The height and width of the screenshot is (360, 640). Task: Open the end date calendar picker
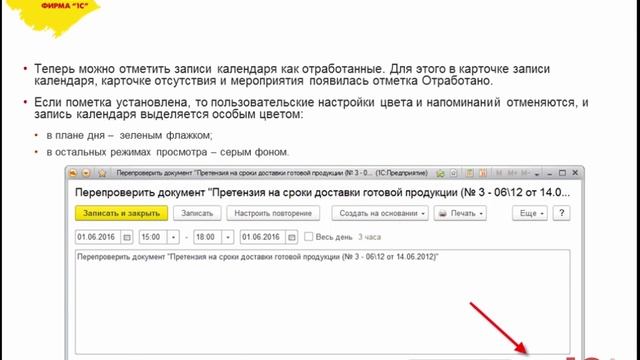[x=291, y=237]
